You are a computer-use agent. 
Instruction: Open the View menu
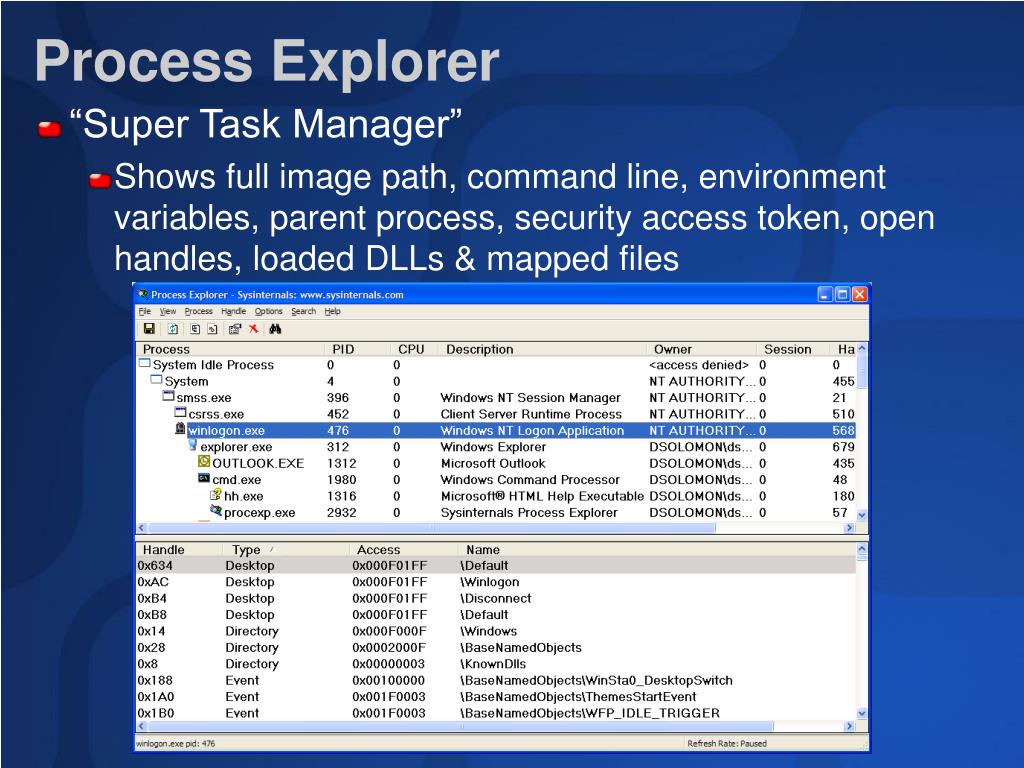tap(168, 311)
